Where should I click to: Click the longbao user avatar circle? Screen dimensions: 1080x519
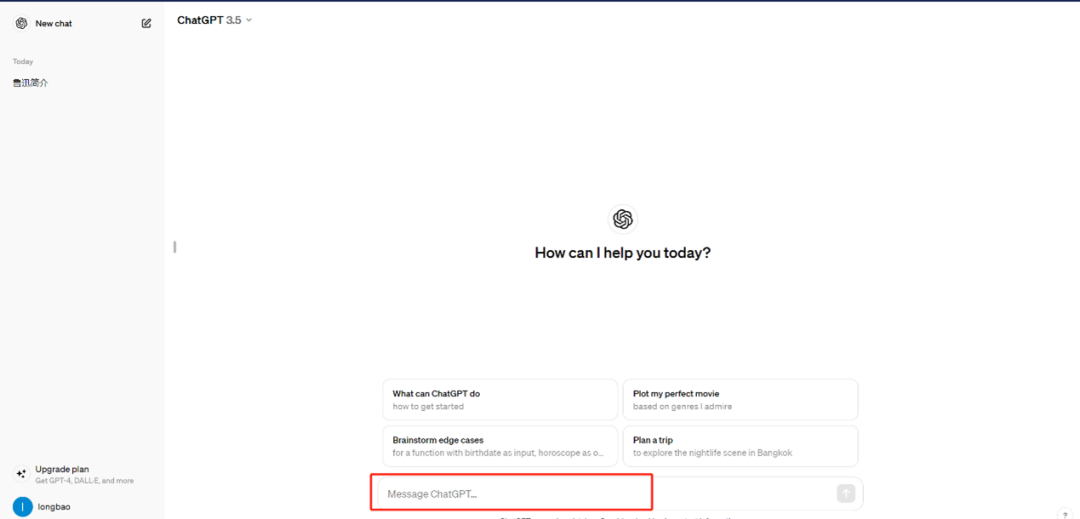[21, 506]
